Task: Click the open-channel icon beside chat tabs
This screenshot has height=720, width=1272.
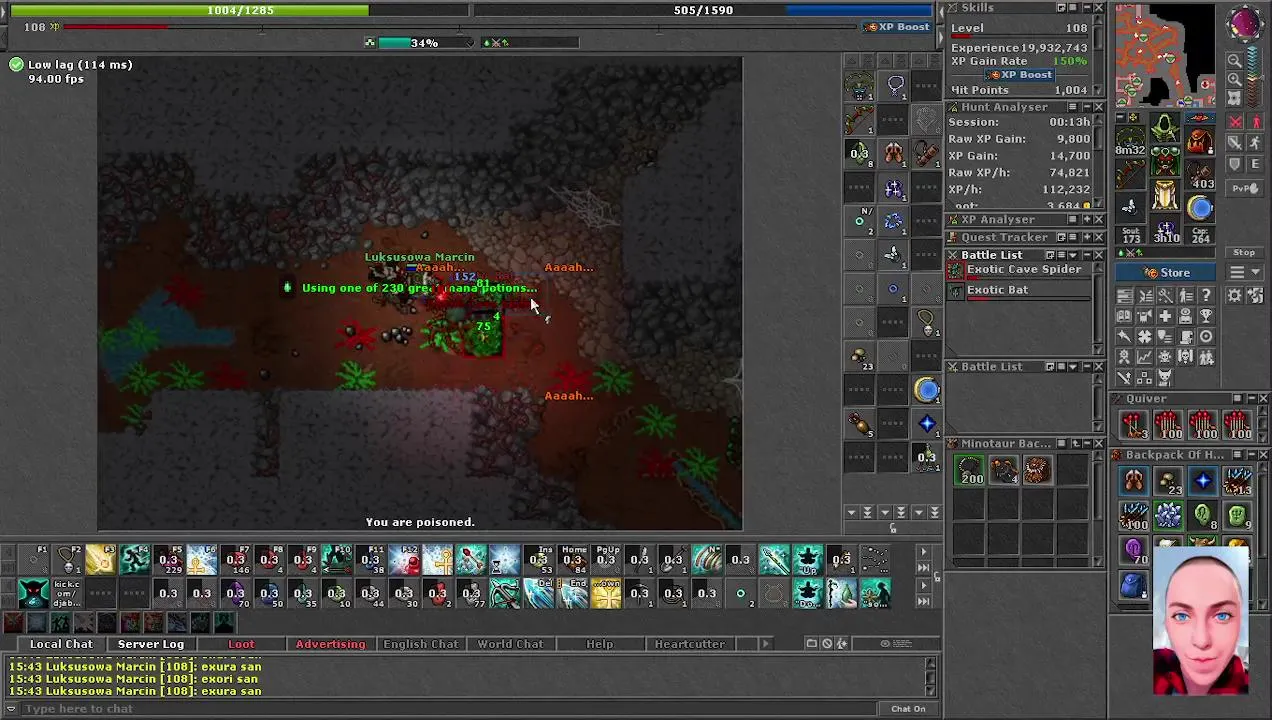Action: (811, 644)
